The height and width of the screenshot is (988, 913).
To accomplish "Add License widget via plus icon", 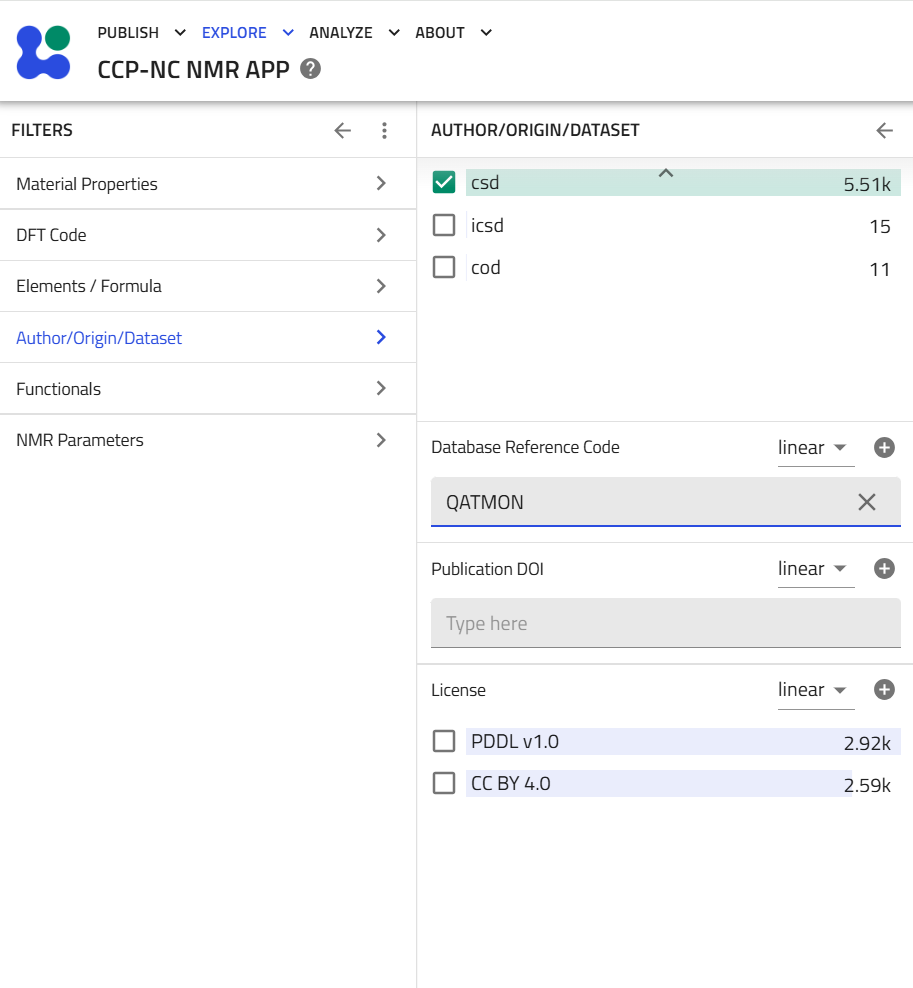I will click(x=884, y=689).
